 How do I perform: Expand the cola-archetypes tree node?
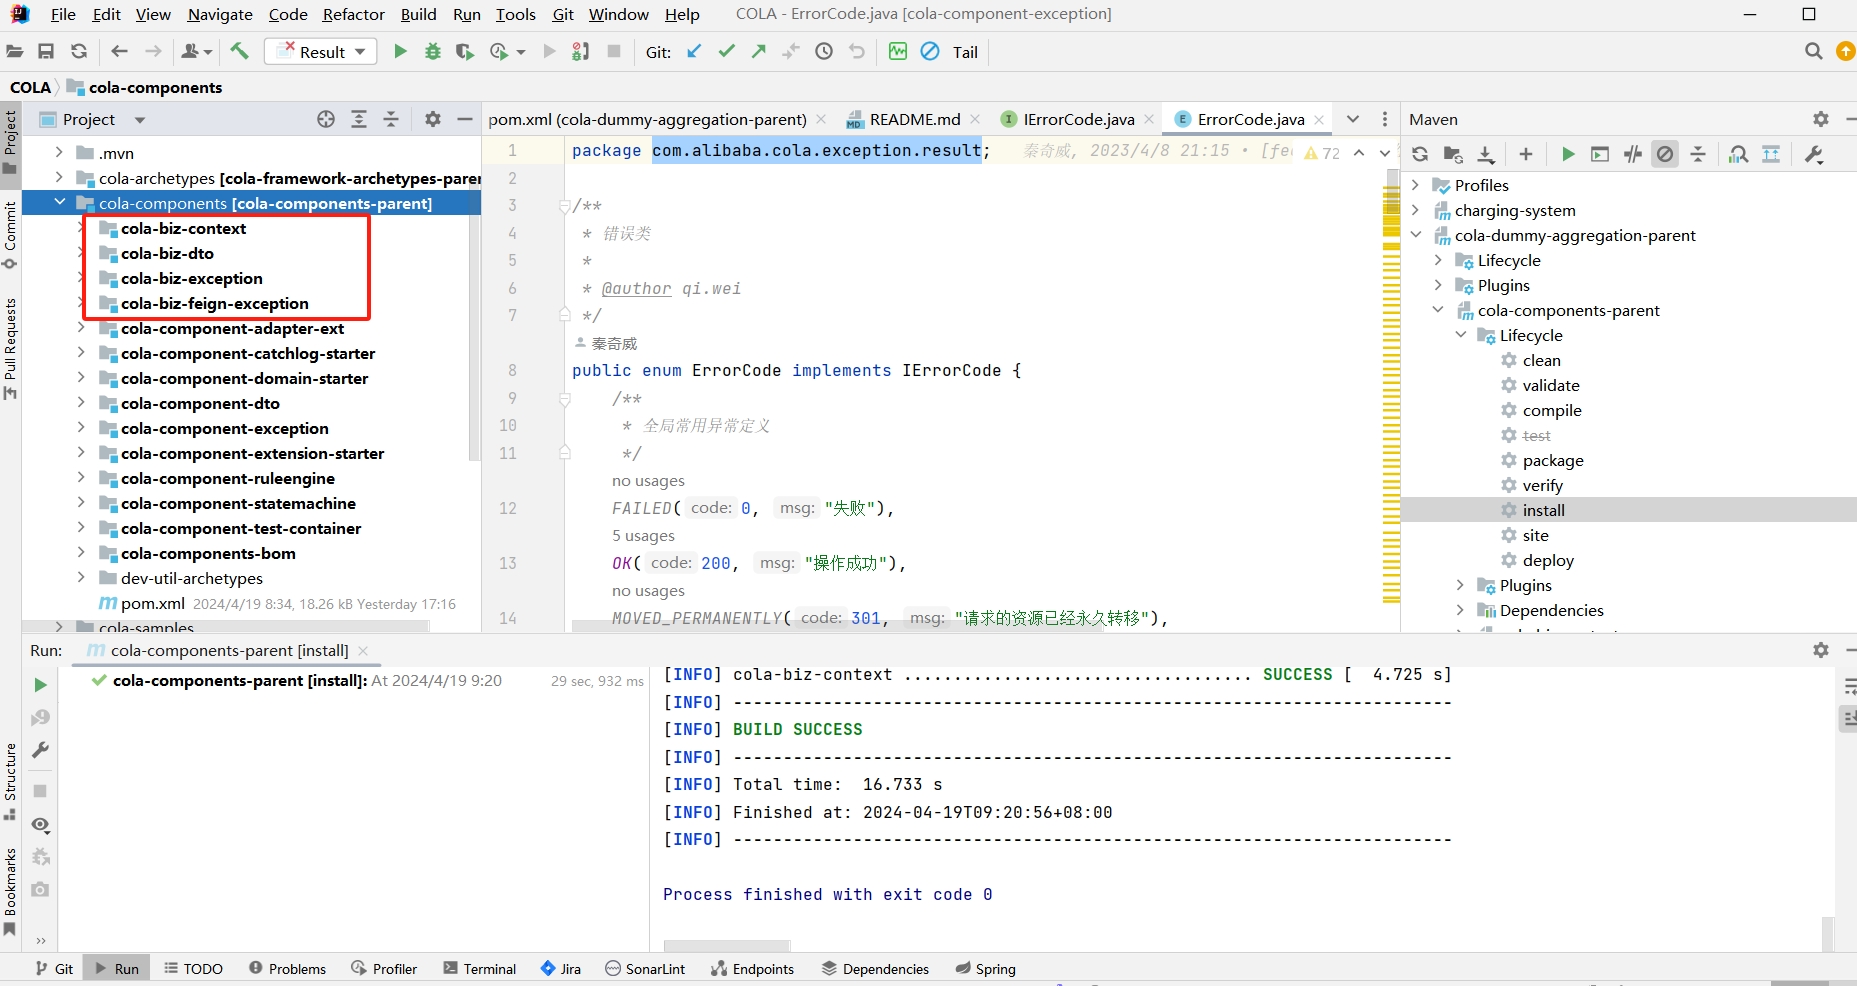(x=60, y=178)
